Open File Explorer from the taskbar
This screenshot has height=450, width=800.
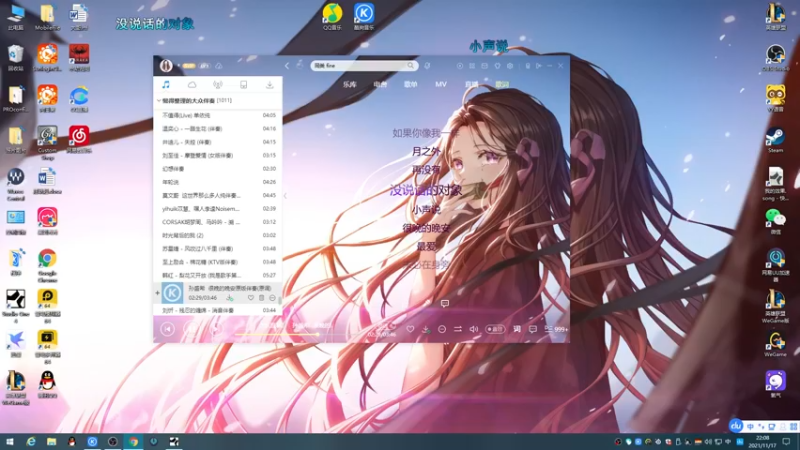point(52,442)
